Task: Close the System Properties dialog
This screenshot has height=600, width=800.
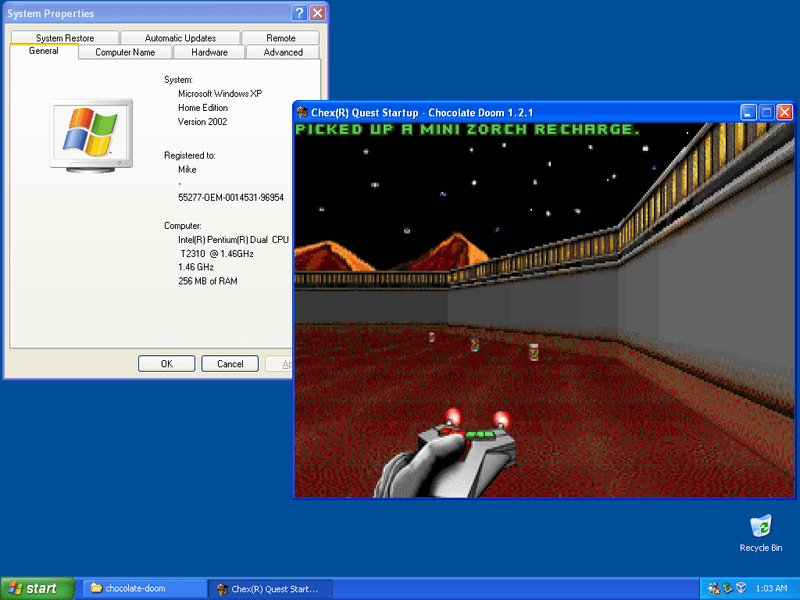Action: click(317, 13)
